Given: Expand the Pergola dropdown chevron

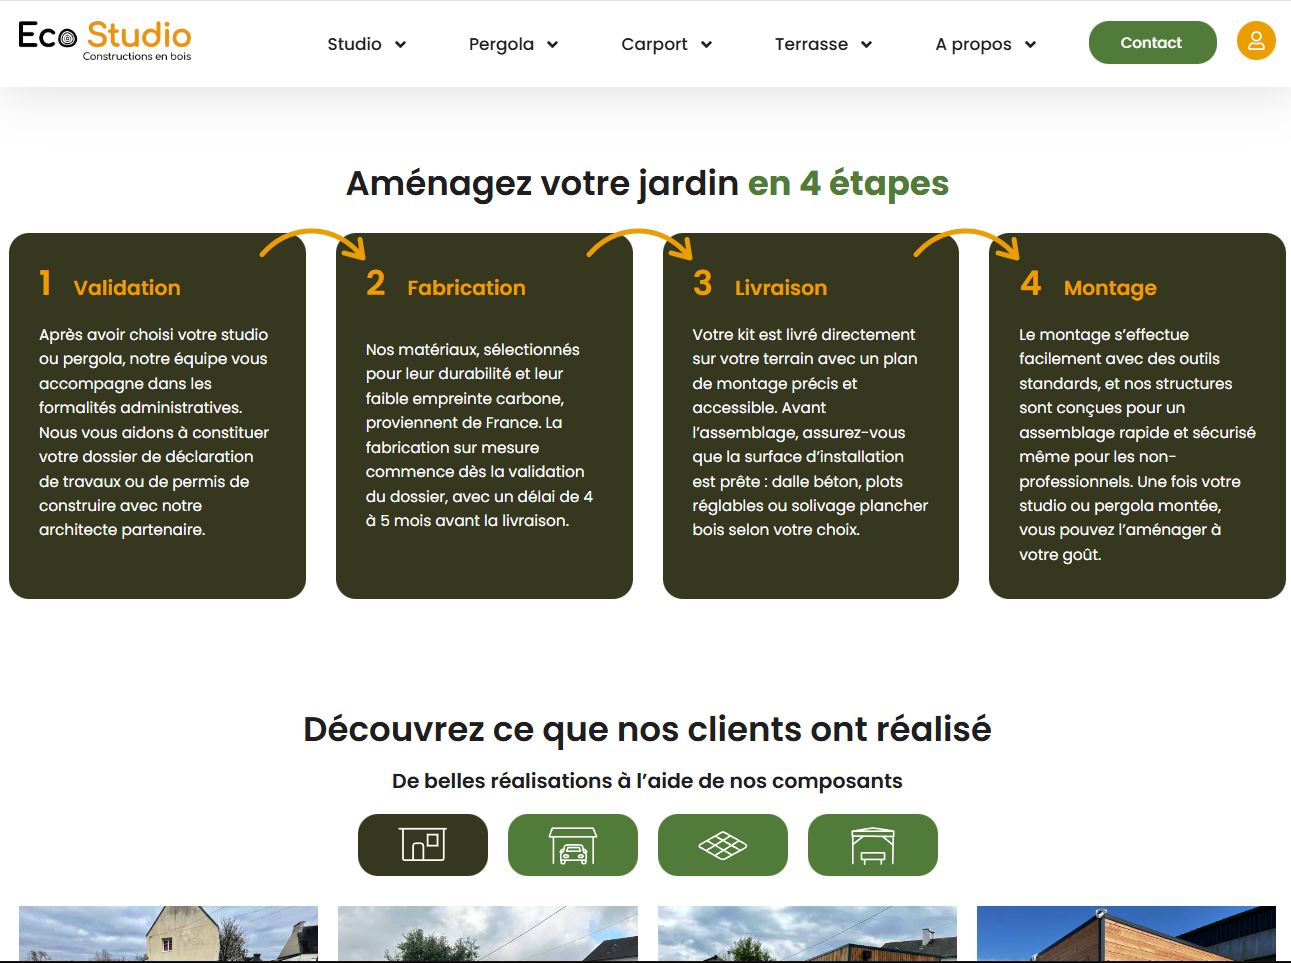Looking at the screenshot, I should [552, 44].
